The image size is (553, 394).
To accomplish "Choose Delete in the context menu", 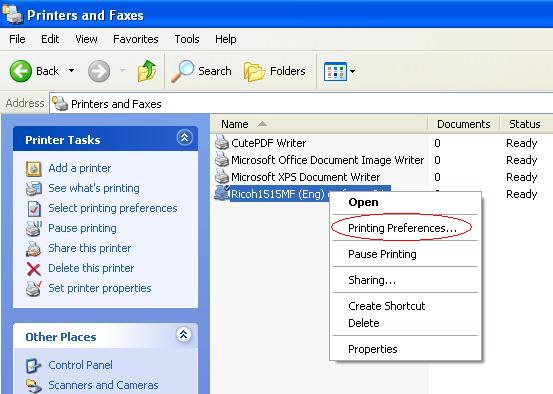I will point(406,323).
